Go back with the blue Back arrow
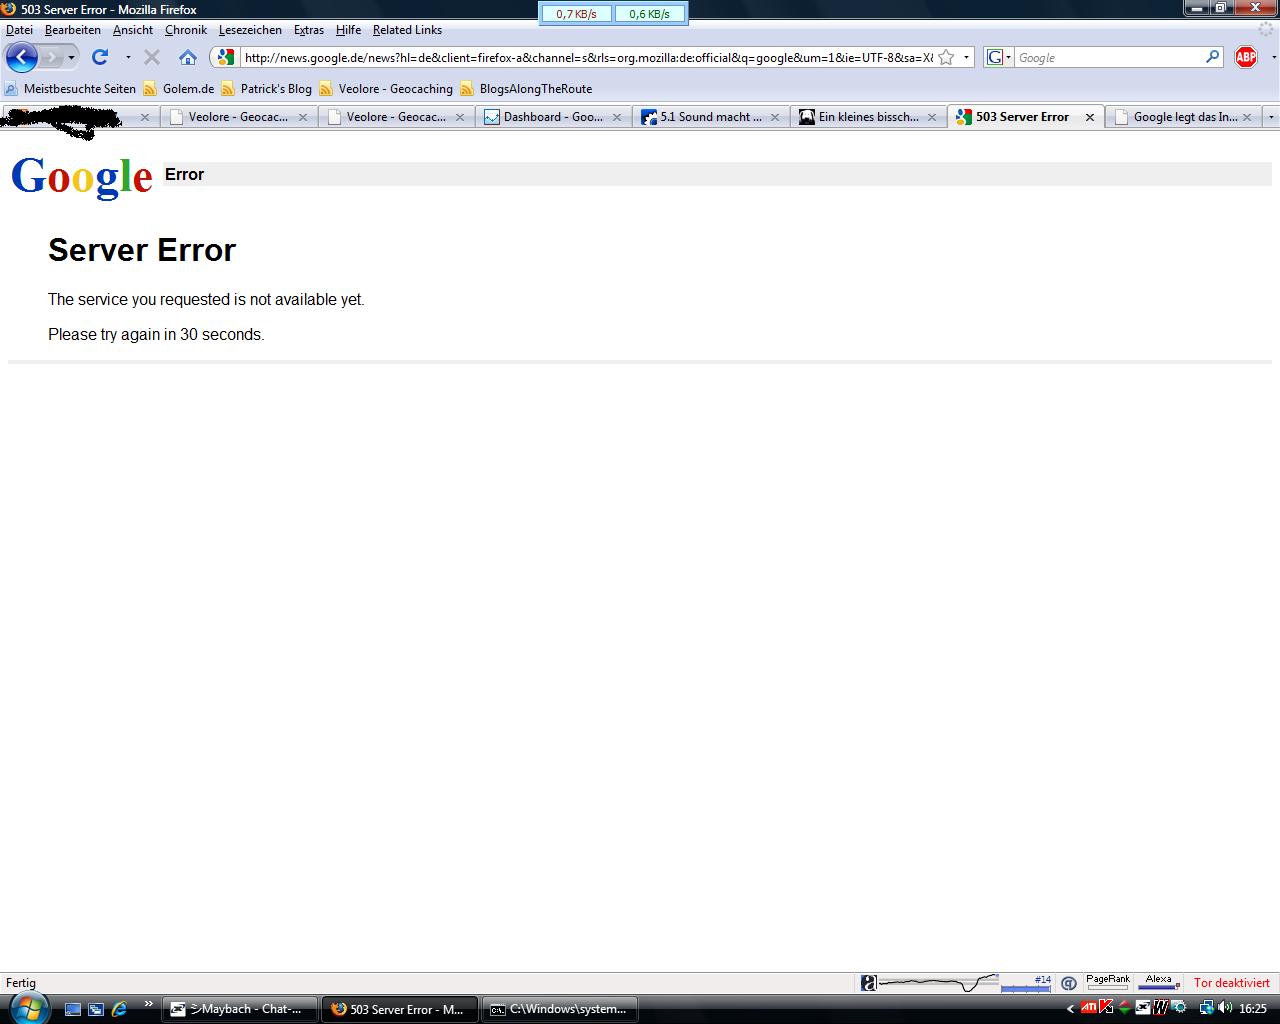1280x1024 pixels. pos(21,57)
